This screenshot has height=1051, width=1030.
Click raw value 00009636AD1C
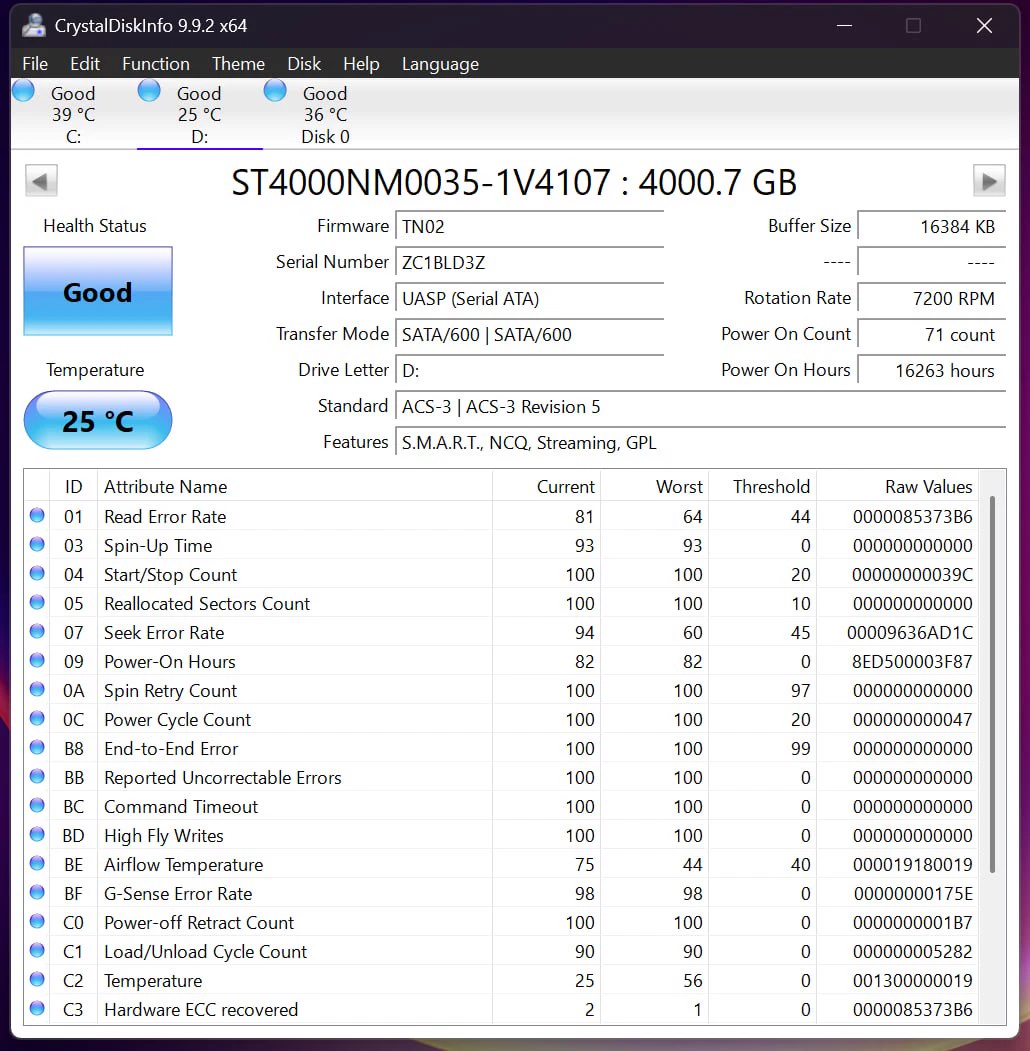[909, 633]
